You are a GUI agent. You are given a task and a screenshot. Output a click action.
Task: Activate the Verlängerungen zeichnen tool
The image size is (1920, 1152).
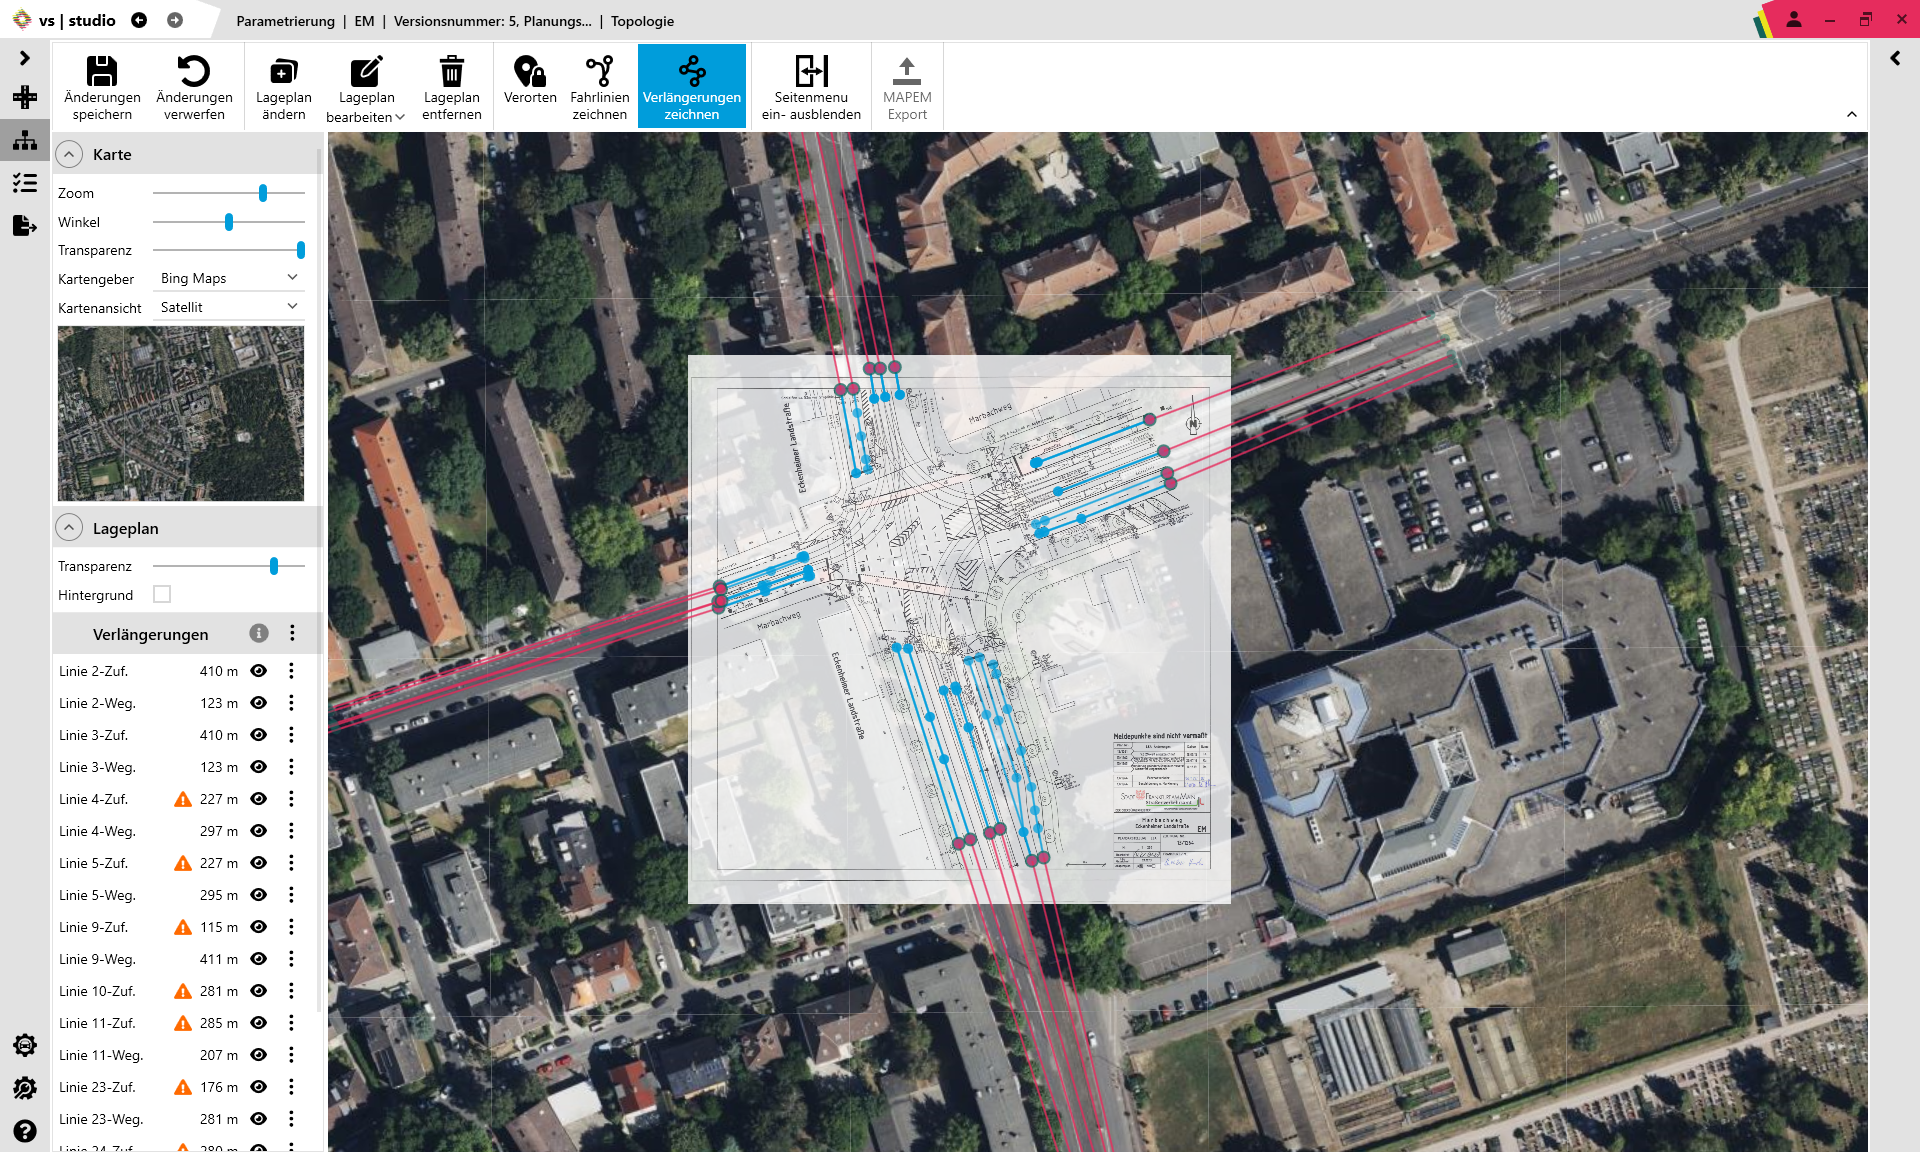click(x=692, y=86)
